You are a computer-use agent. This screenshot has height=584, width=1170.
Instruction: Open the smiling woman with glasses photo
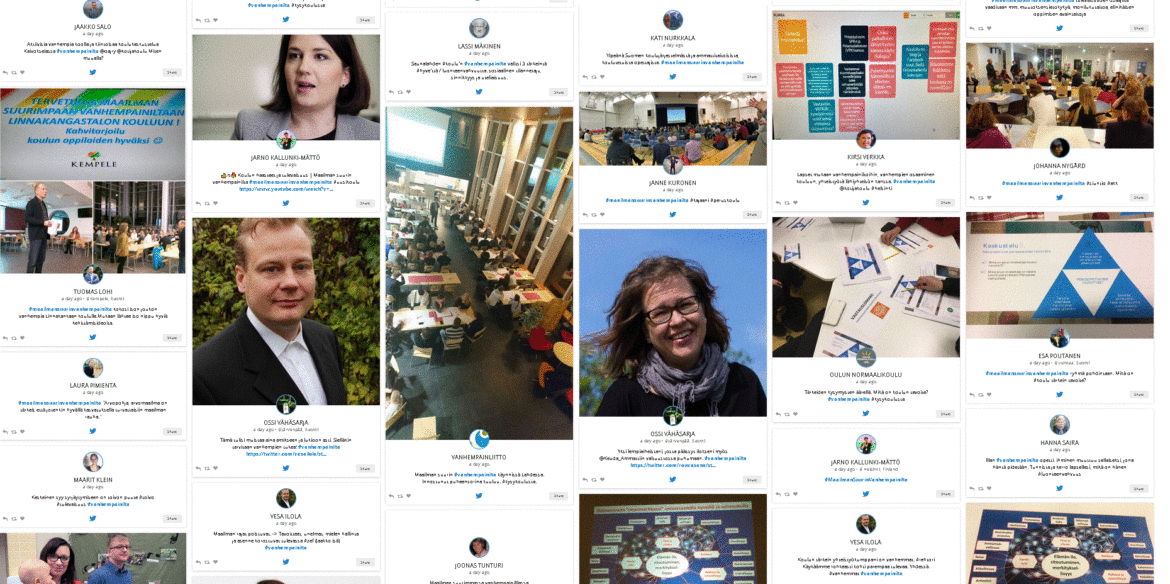pos(672,322)
